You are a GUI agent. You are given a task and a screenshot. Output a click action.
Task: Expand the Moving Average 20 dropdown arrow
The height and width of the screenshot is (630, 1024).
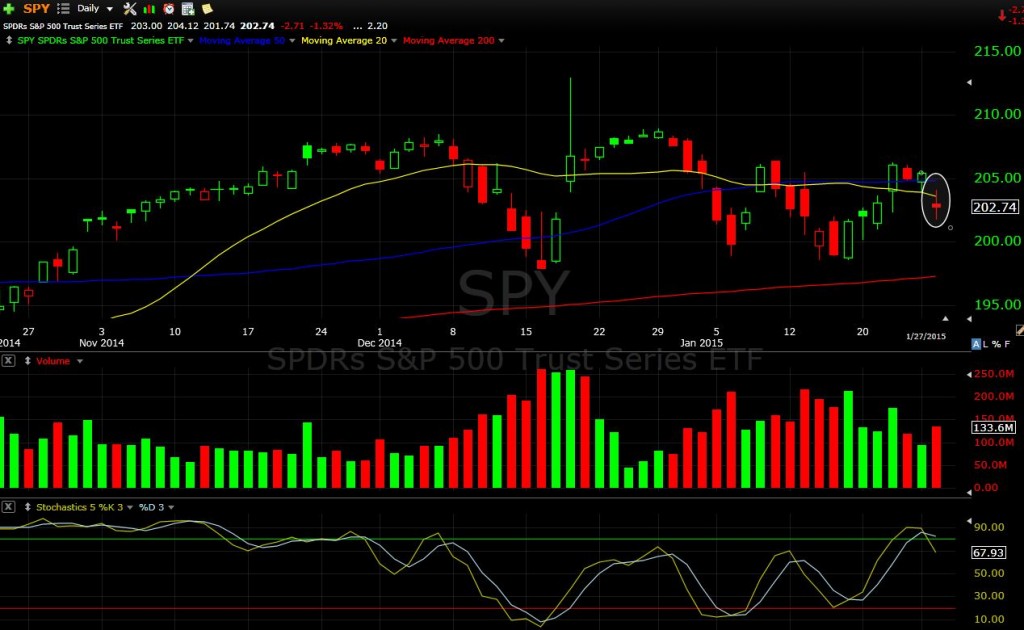click(x=394, y=40)
